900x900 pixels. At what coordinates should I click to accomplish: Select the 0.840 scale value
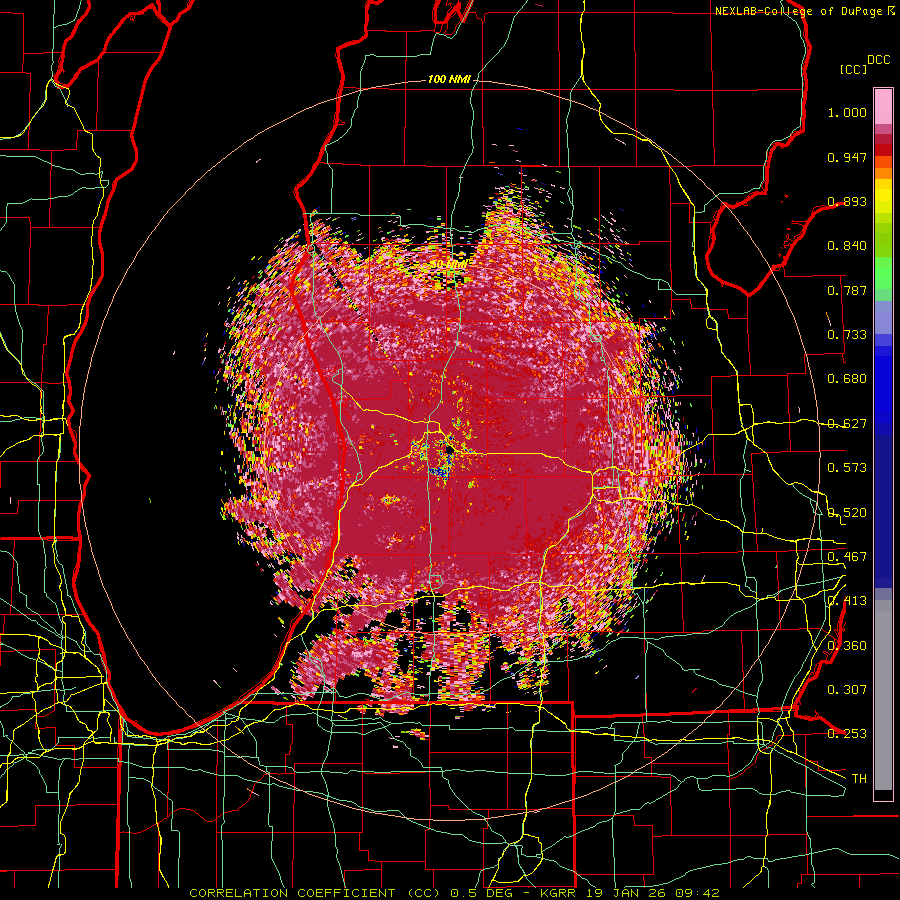click(847, 246)
